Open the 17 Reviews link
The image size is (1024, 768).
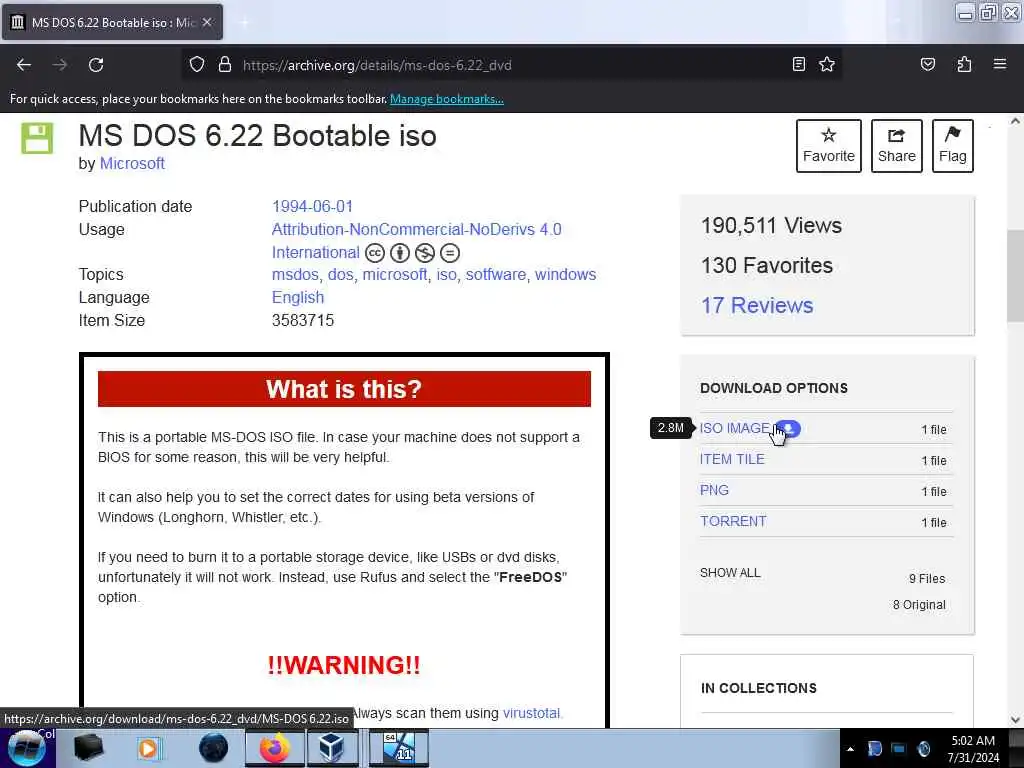pos(757,305)
